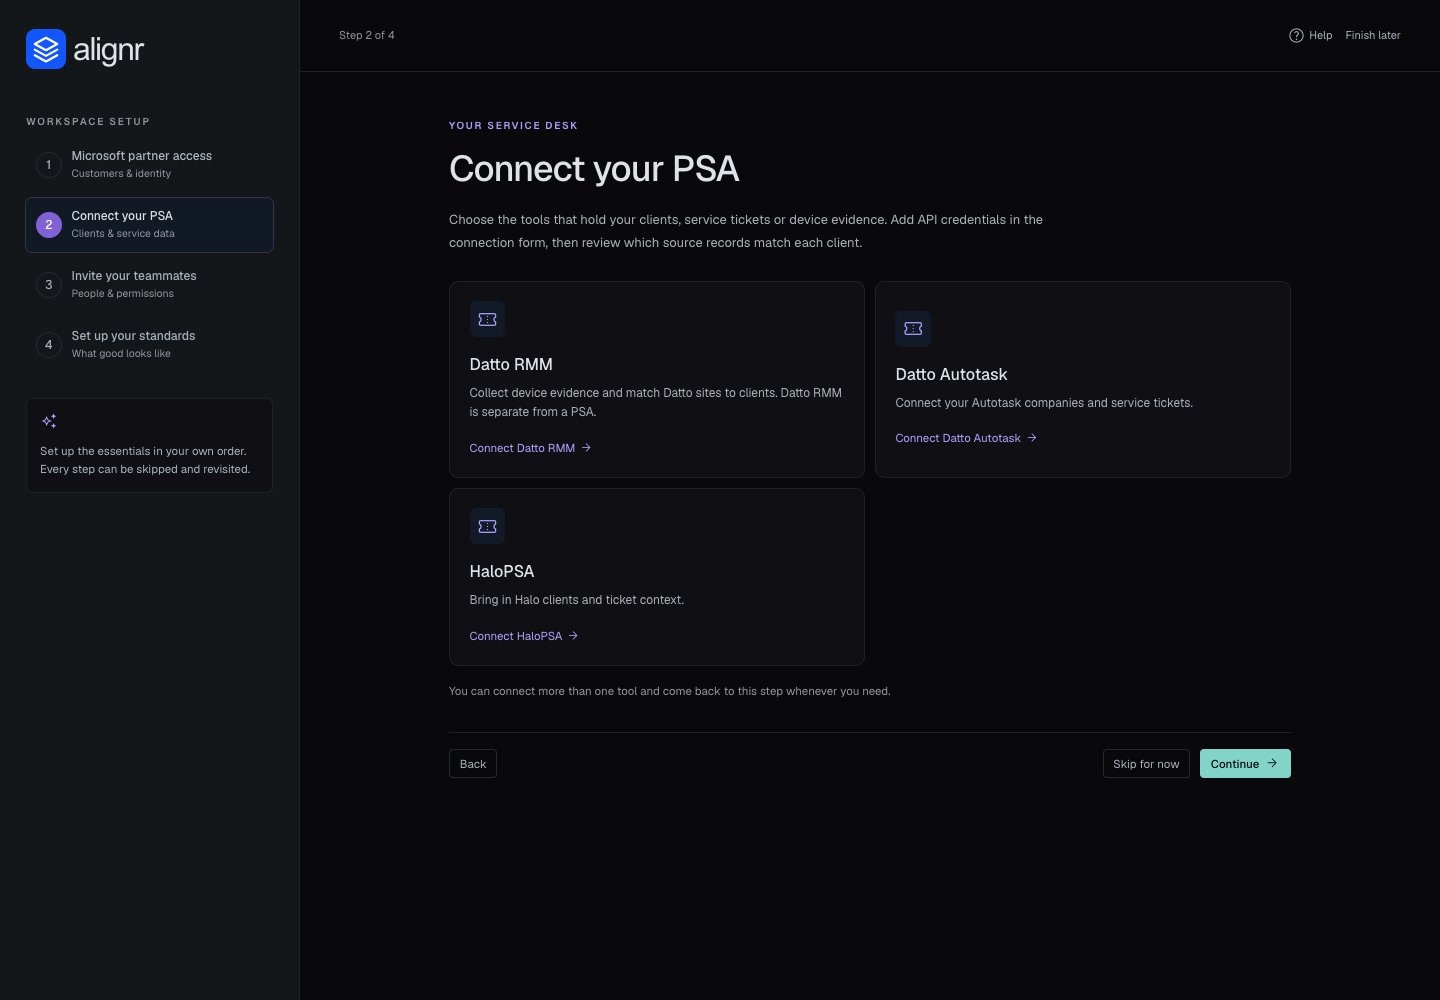Click the alignr logo icon
This screenshot has width=1440, height=1000.
coord(46,49)
